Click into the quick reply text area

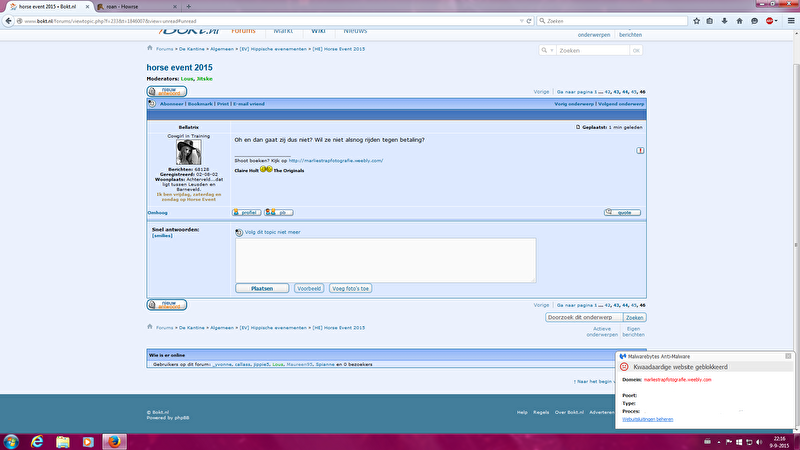(x=385, y=259)
